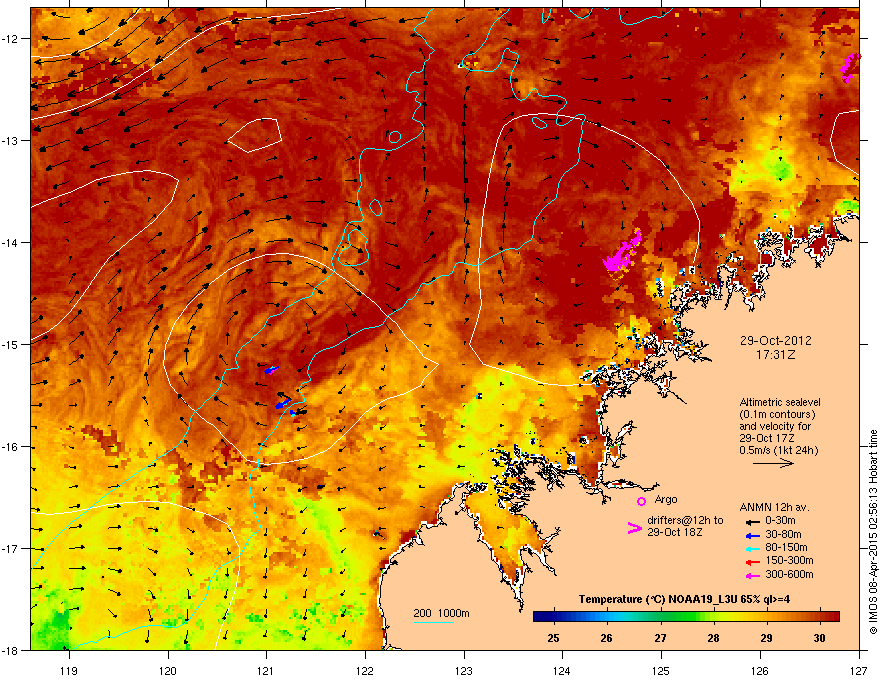The width and height of the screenshot is (880, 680).
Task: Click the latitude axis label -12
Action: 11,39
